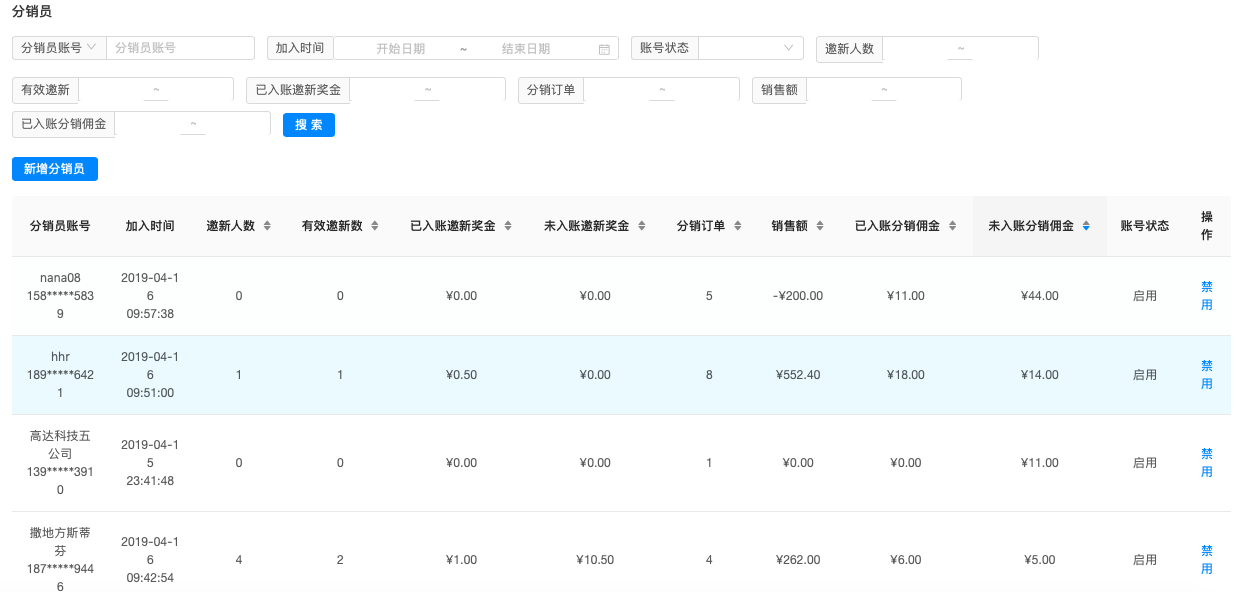1239x592 pixels.
Task: Sort by 销售额 using sort arrows
Action: [x=820, y=226]
